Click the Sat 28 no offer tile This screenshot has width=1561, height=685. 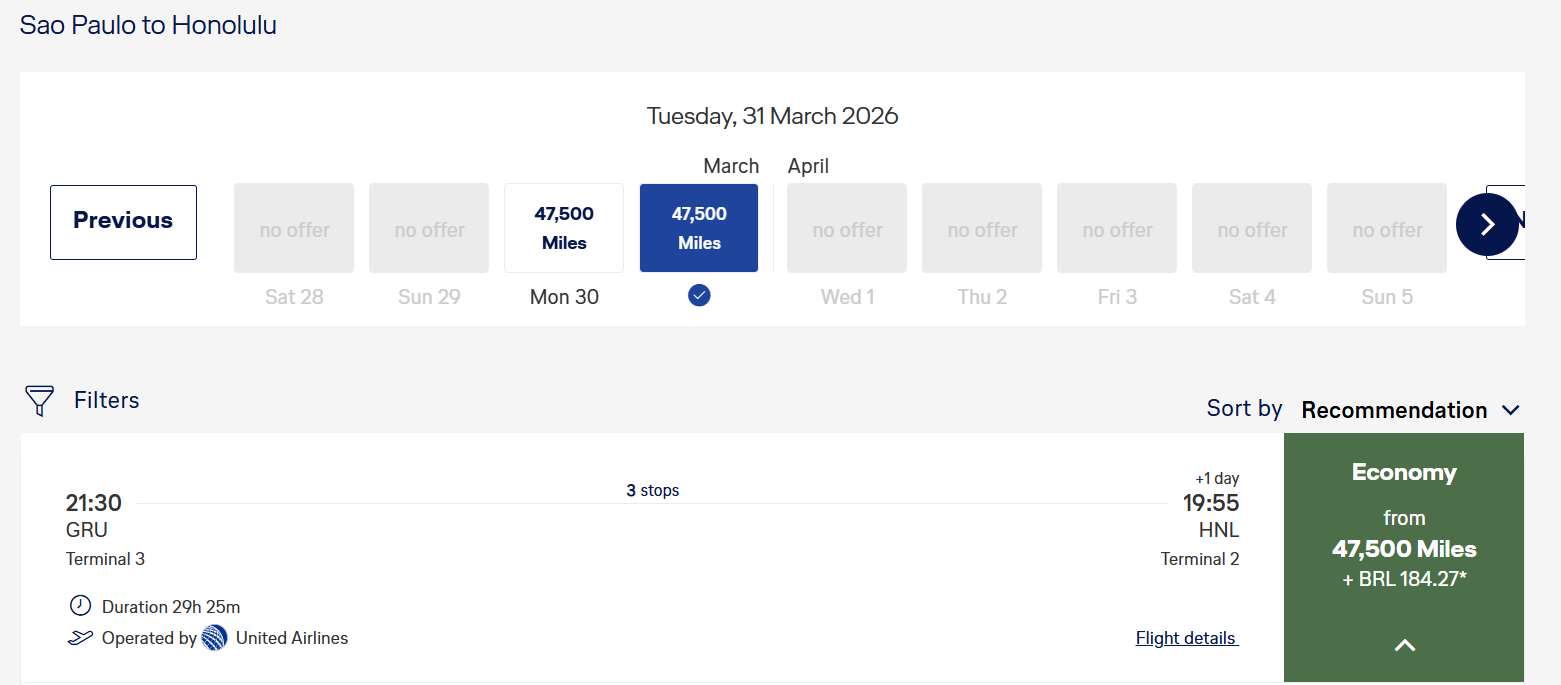click(294, 228)
